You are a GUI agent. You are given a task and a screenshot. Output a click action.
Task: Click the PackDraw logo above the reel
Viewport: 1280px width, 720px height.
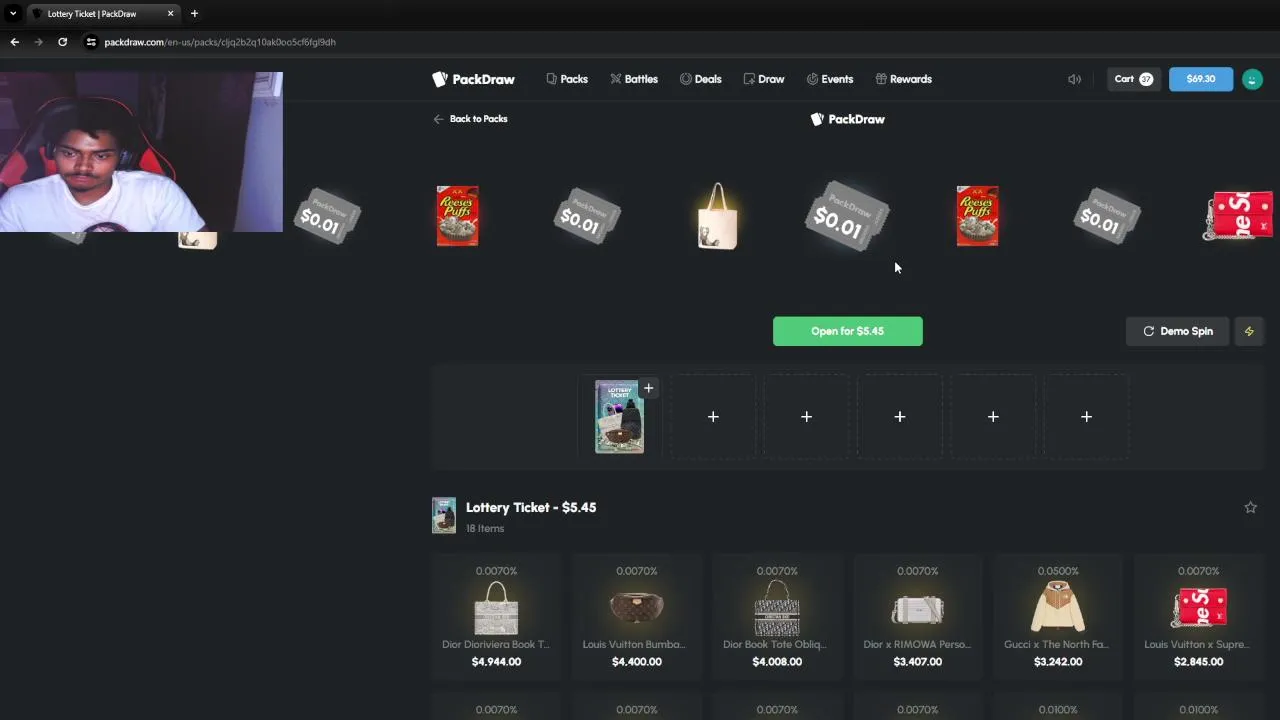click(x=847, y=119)
